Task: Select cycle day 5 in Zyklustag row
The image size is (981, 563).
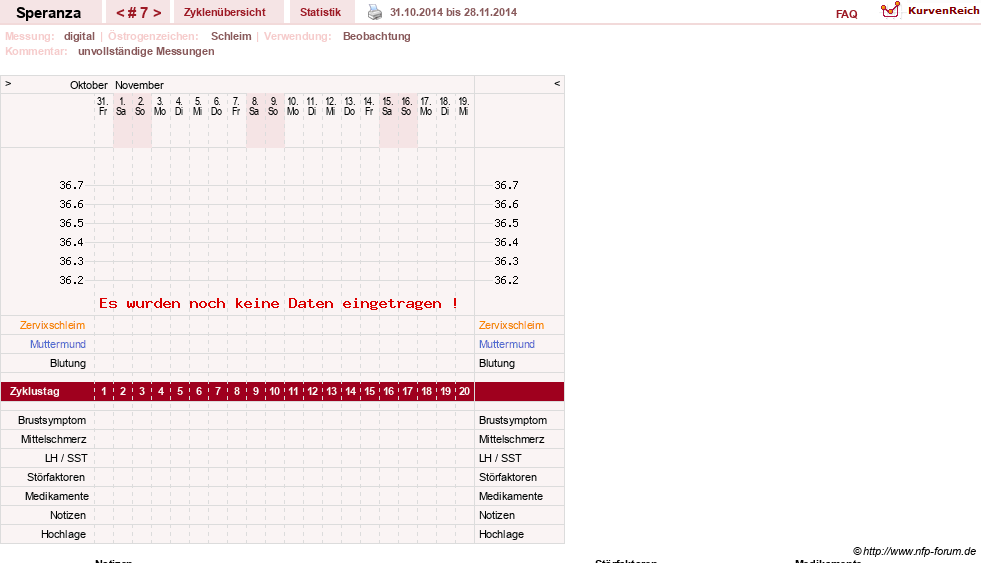Action: (180, 392)
